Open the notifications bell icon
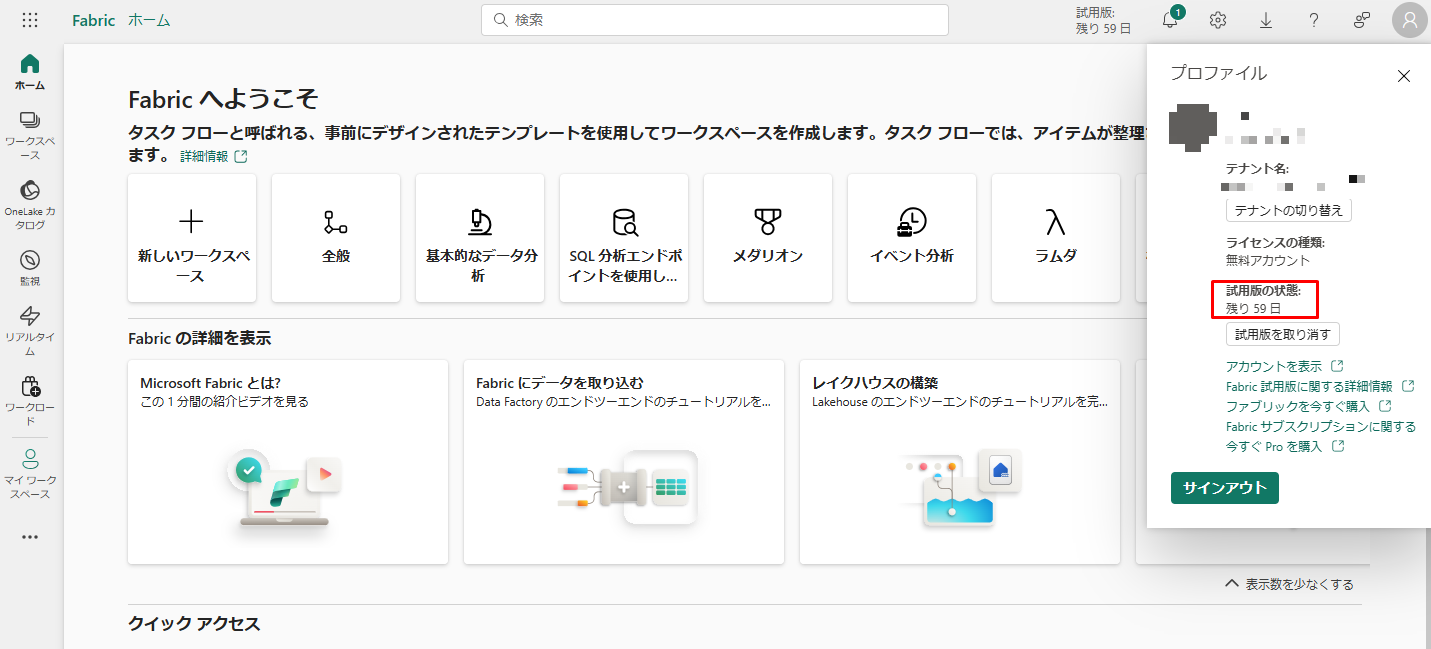This screenshot has width=1431, height=649. pyautogui.click(x=1169, y=20)
